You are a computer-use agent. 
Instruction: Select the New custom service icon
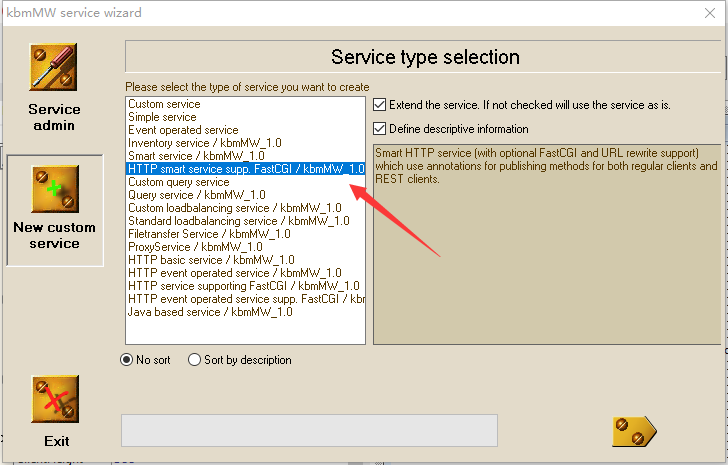[55, 189]
